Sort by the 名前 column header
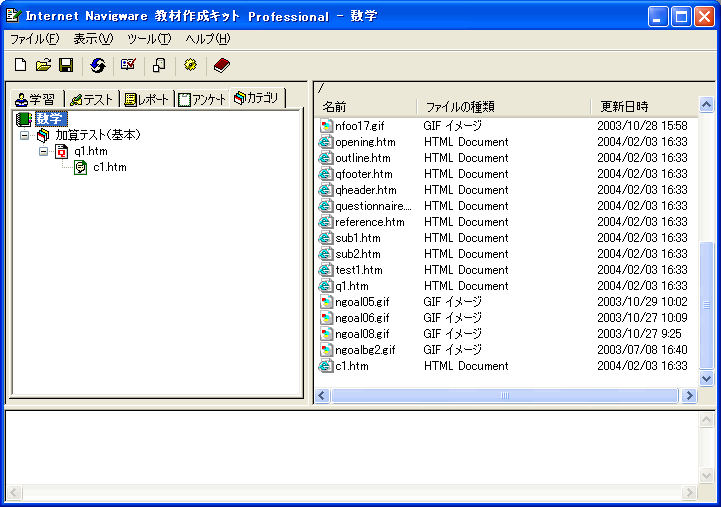This screenshot has height=507, width=721. tap(366, 107)
